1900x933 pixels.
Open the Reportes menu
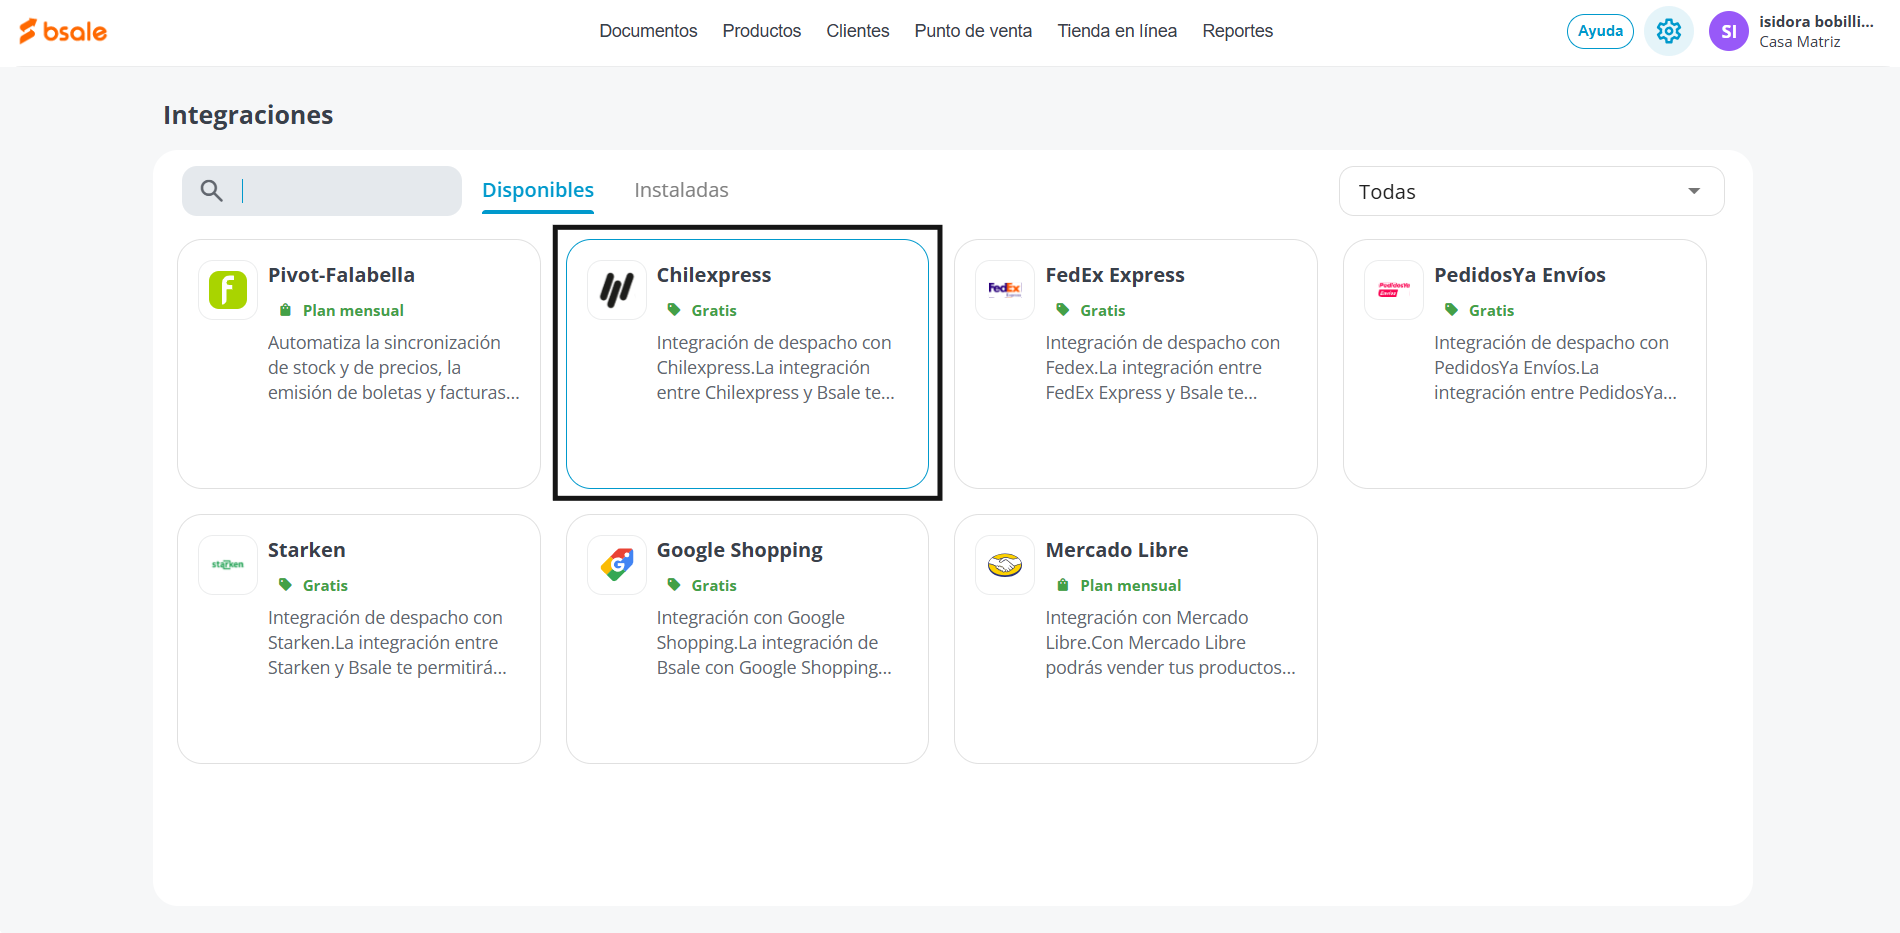(x=1238, y=31)
